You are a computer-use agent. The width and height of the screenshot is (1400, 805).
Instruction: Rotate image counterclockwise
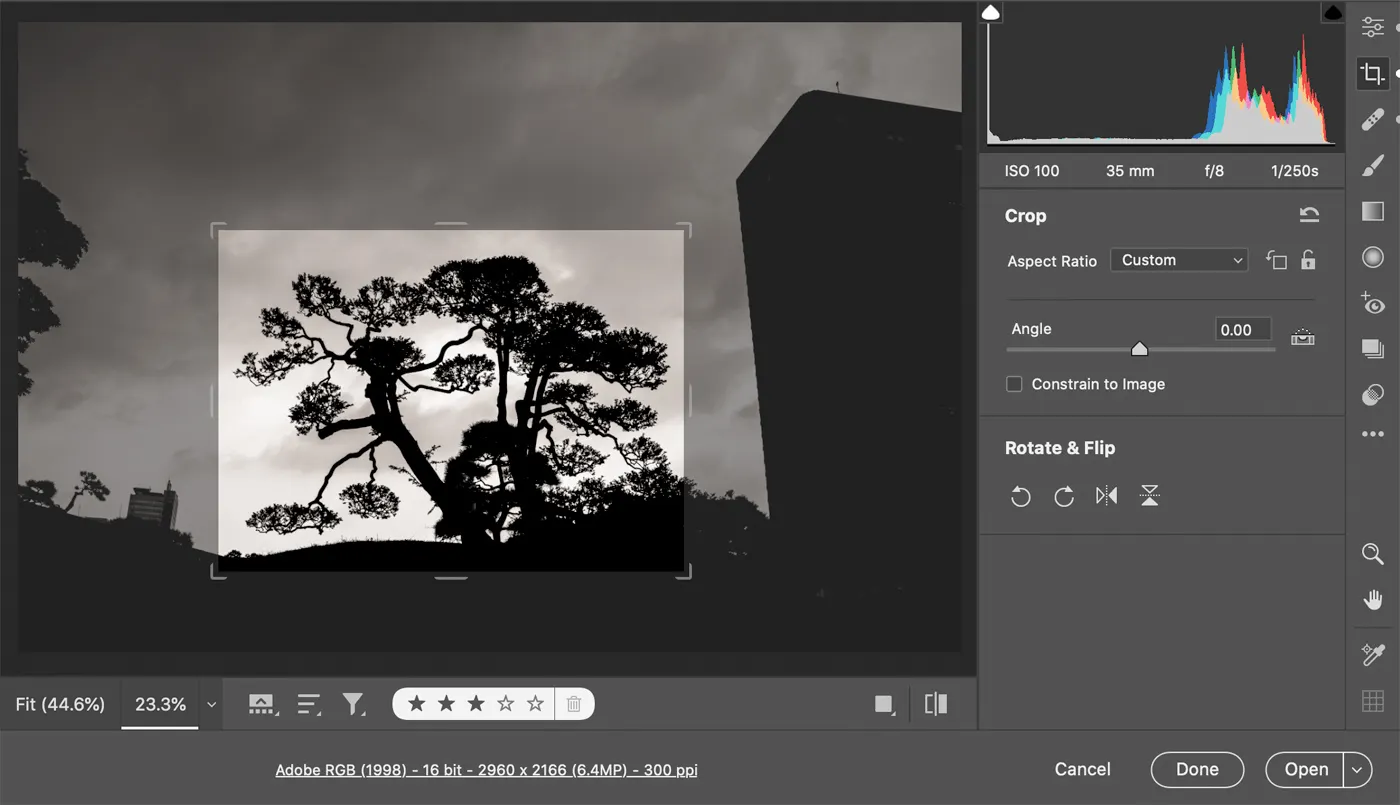tap(1020, 496)
